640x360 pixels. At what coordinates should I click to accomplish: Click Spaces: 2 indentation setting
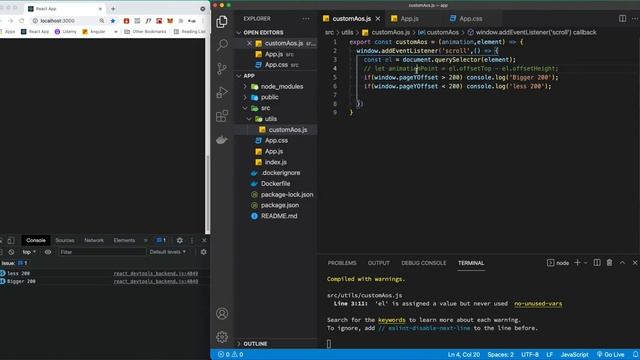tap(500, 354)
